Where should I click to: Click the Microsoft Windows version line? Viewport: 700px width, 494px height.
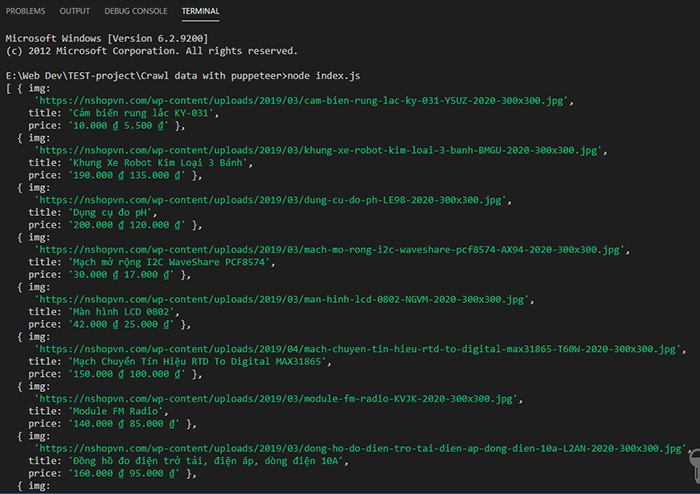point(107,38)
